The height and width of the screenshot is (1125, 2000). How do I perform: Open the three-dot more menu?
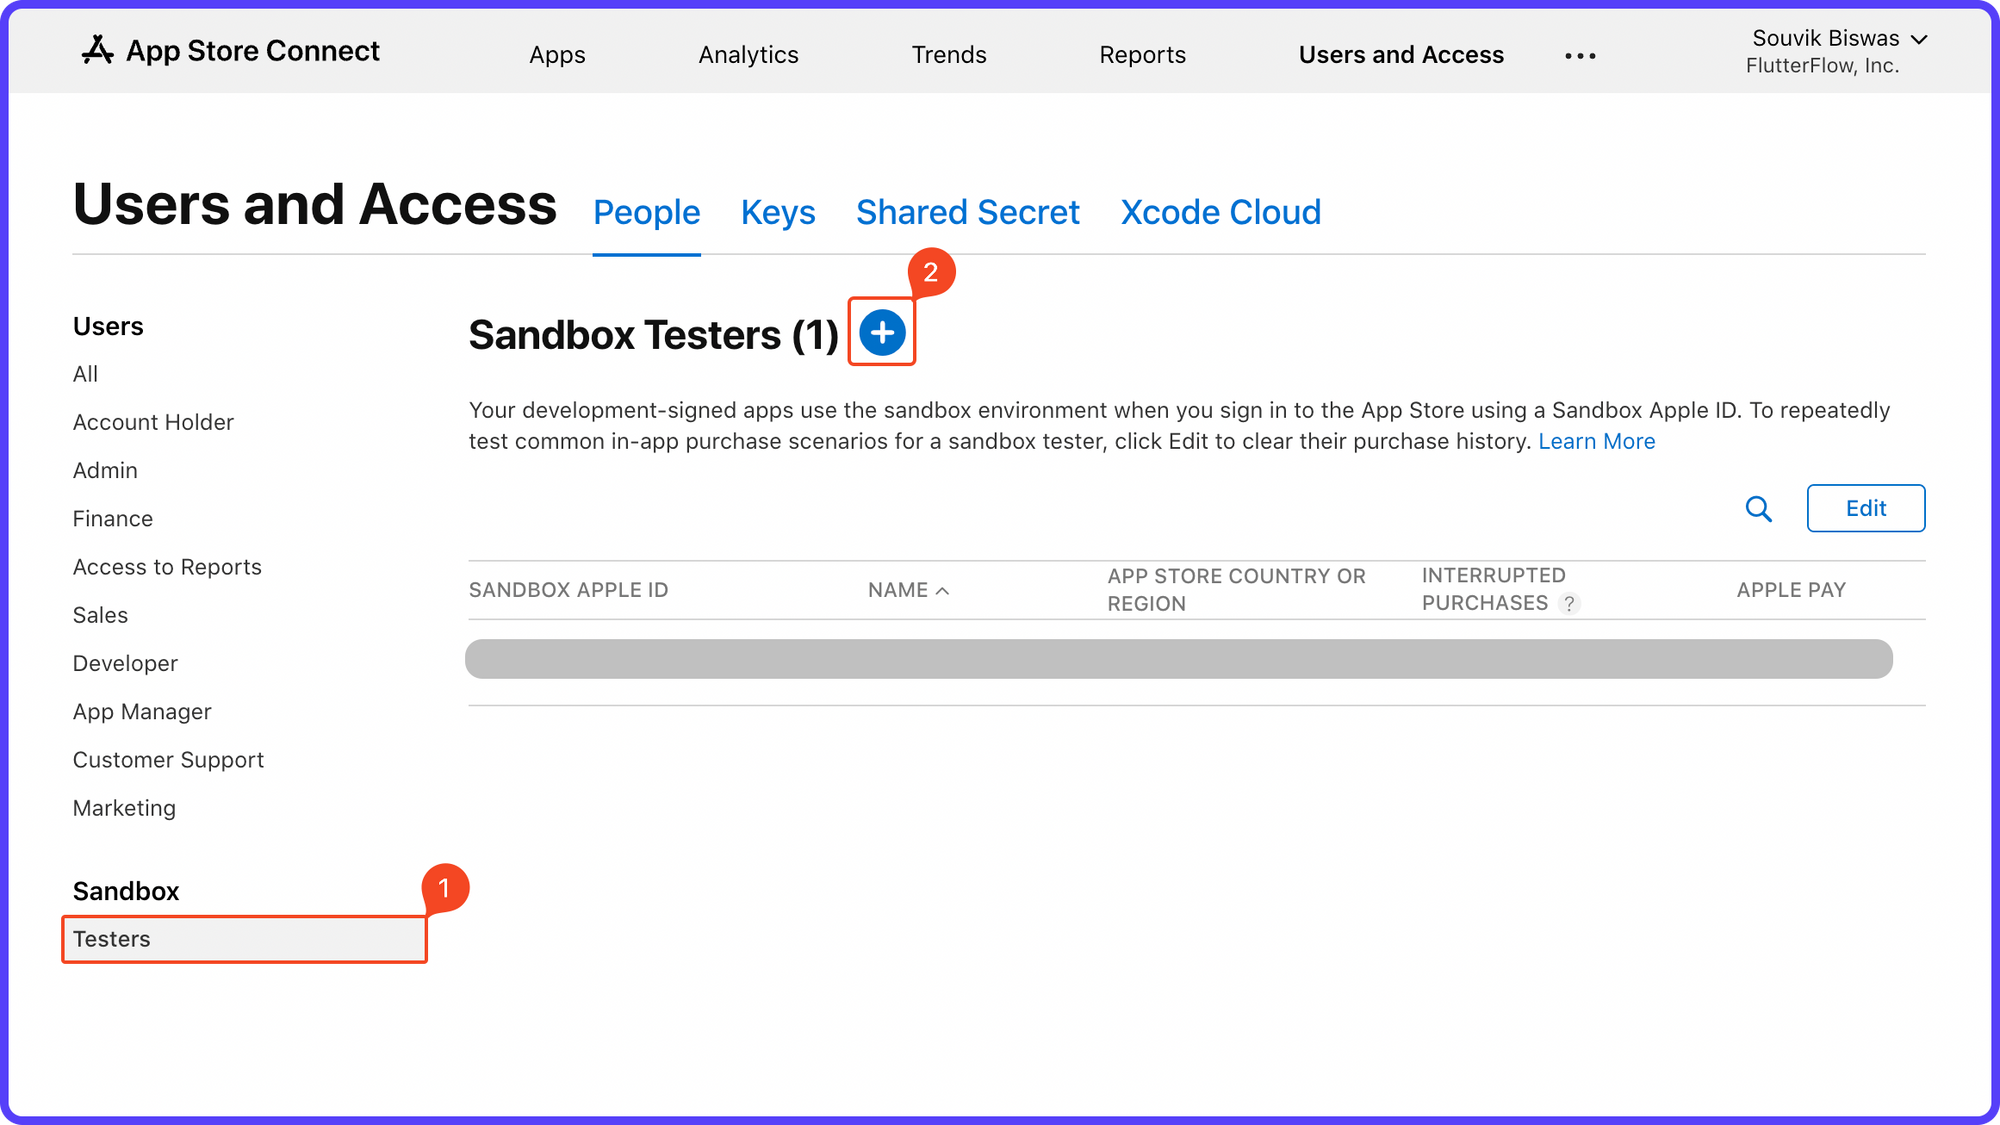[x=1580, y=56]
